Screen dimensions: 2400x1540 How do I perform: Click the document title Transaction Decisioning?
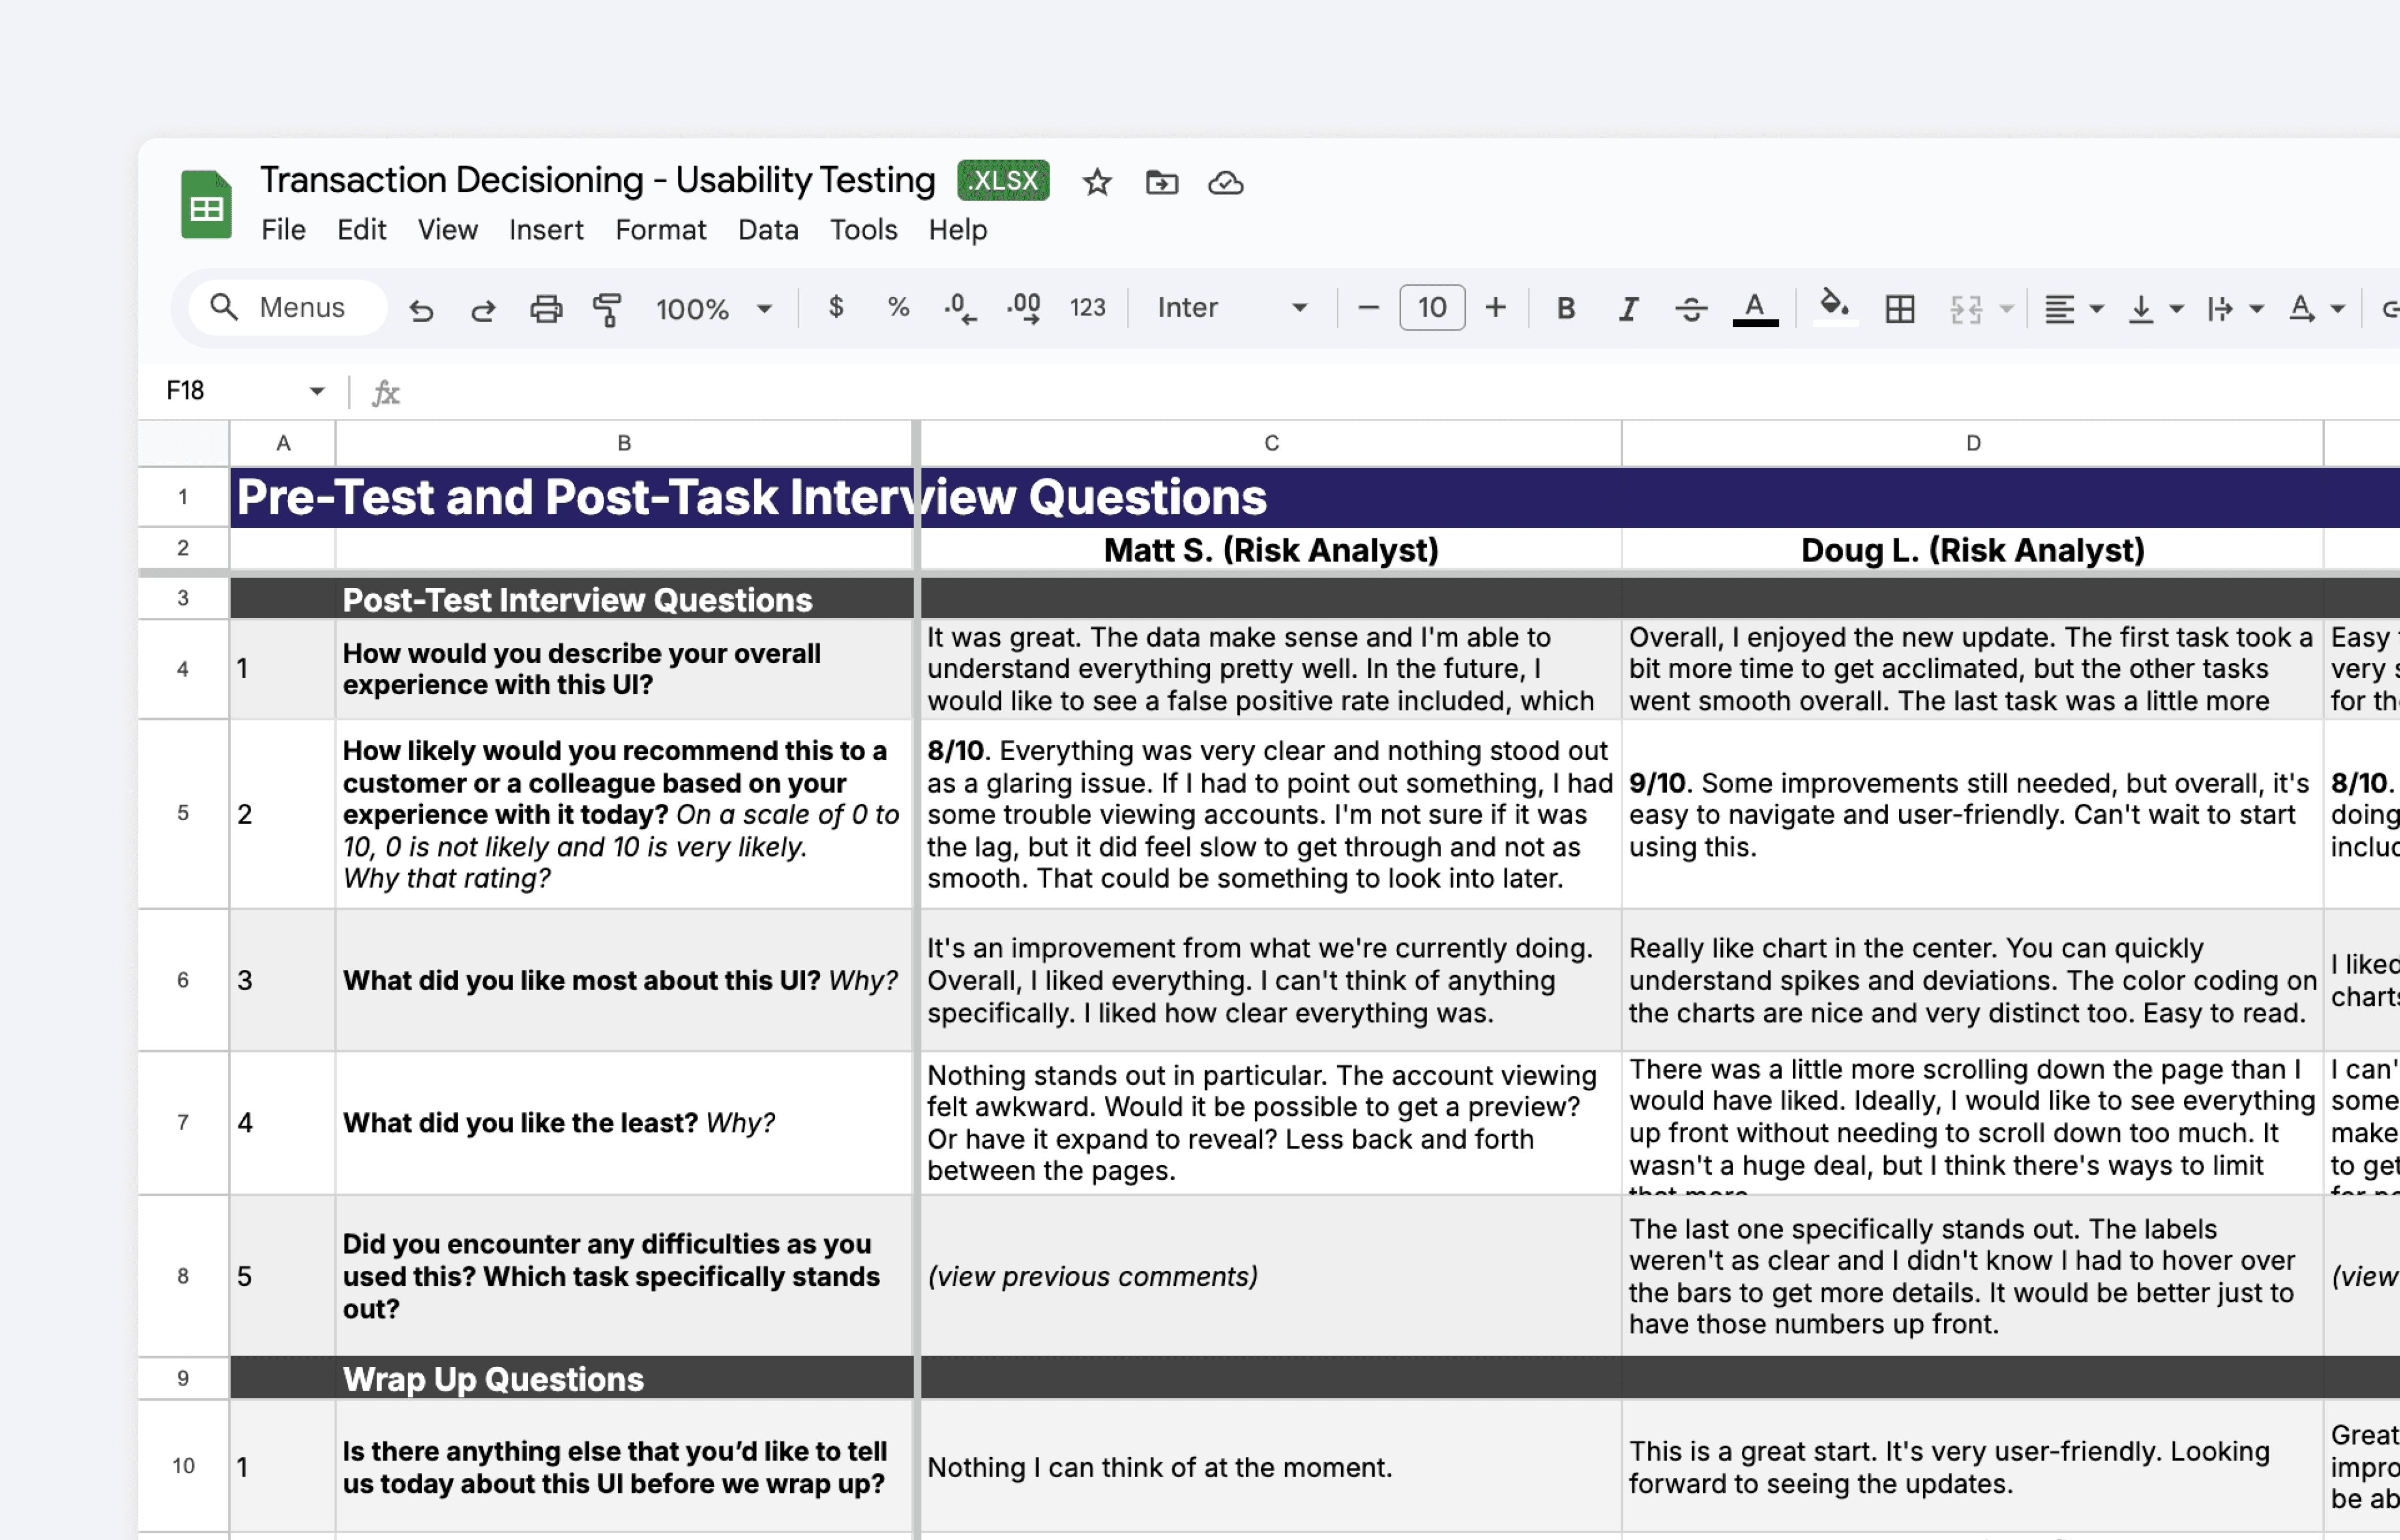point(597,180)
